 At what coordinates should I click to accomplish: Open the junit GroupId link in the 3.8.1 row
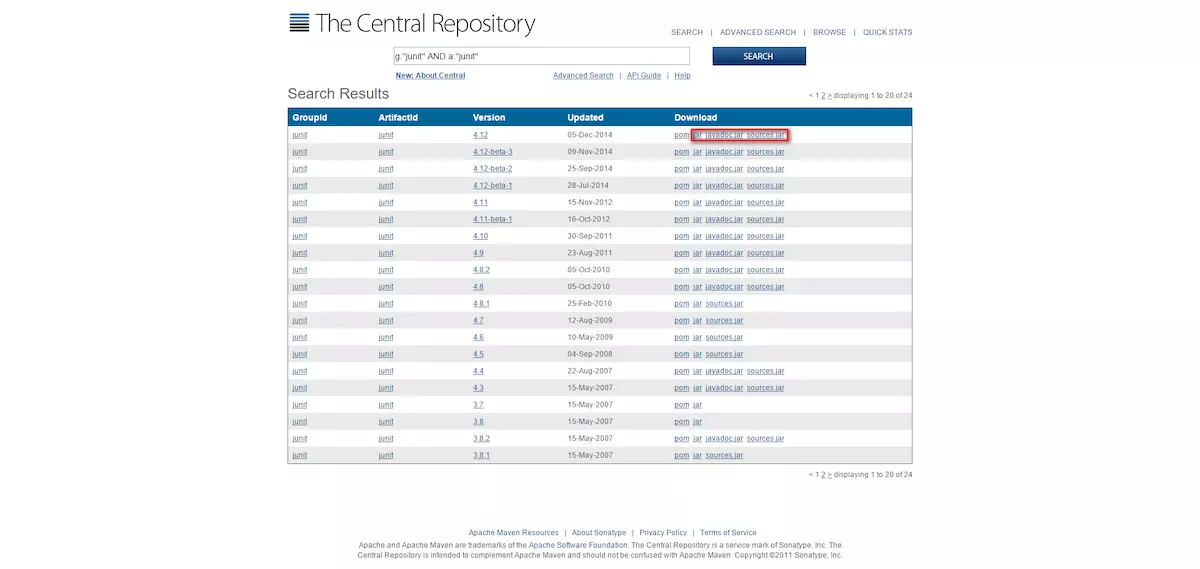point(300,455)
